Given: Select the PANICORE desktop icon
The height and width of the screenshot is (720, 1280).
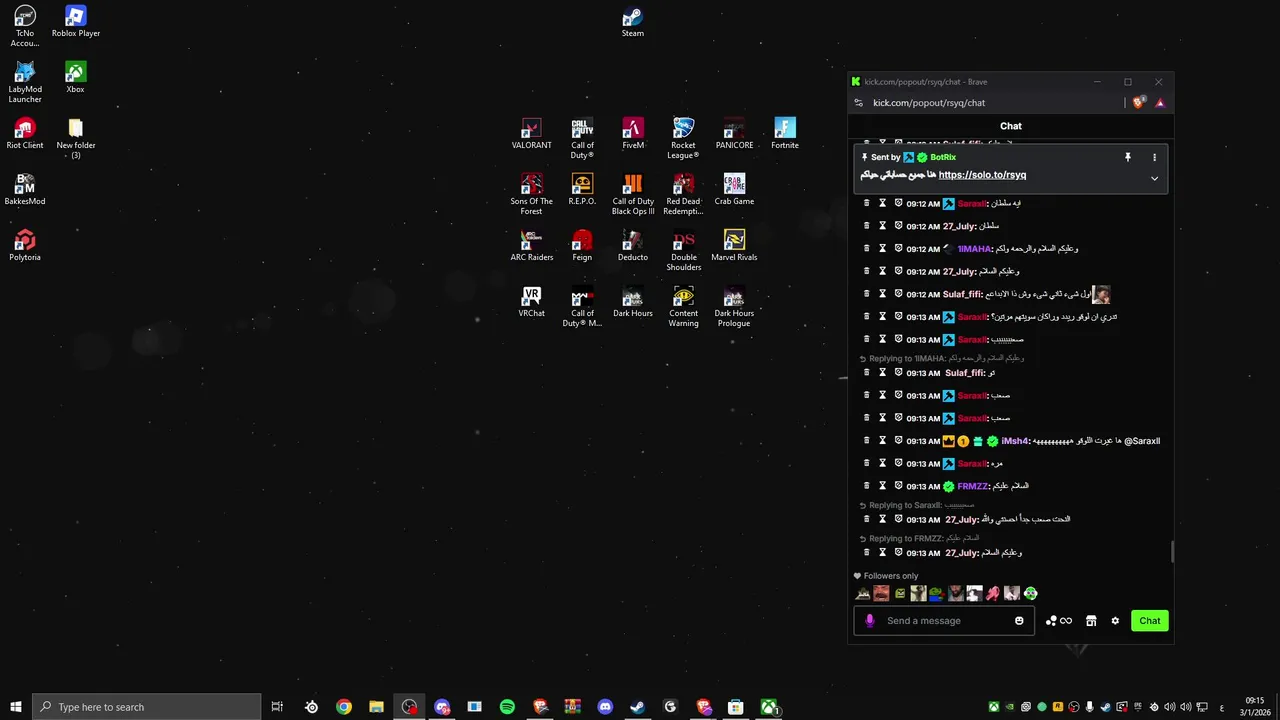Looking at the screenshot, I should [734, 134].
